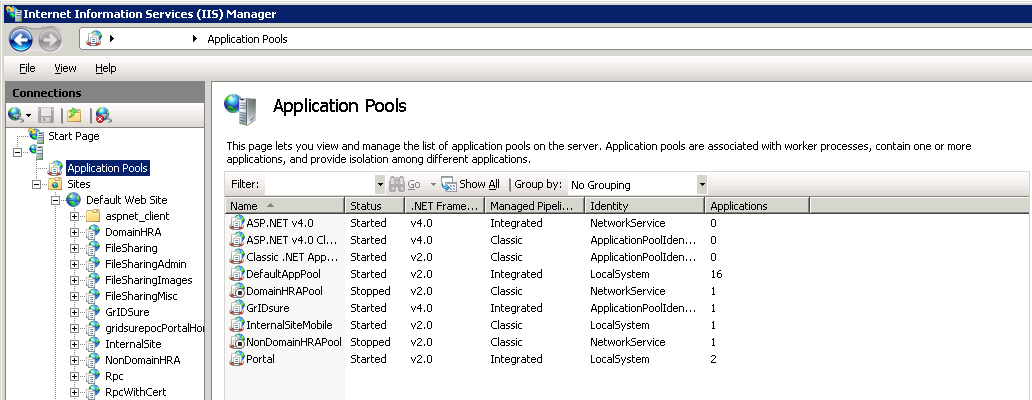Open the Create New Connection globe icon
The height and width of the screenshot is (400, 1032).
tap(16, 116)
